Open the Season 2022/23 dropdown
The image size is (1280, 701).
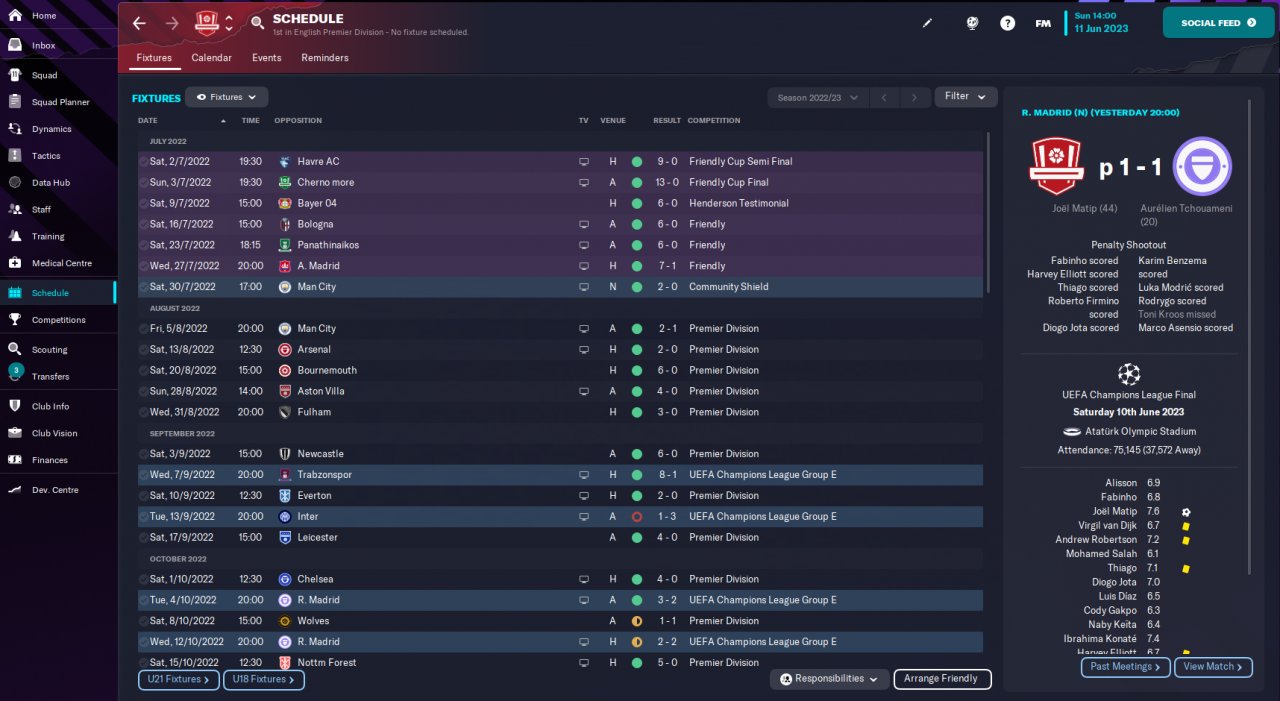click(816, 97)
